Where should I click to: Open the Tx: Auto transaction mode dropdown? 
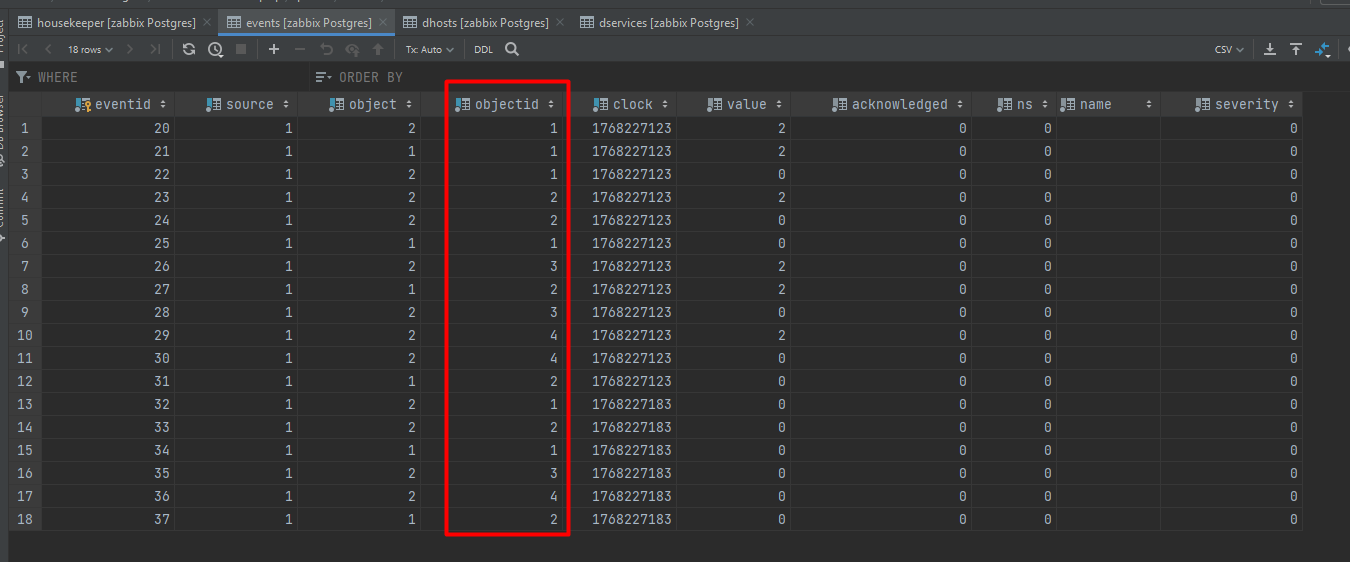429,49
